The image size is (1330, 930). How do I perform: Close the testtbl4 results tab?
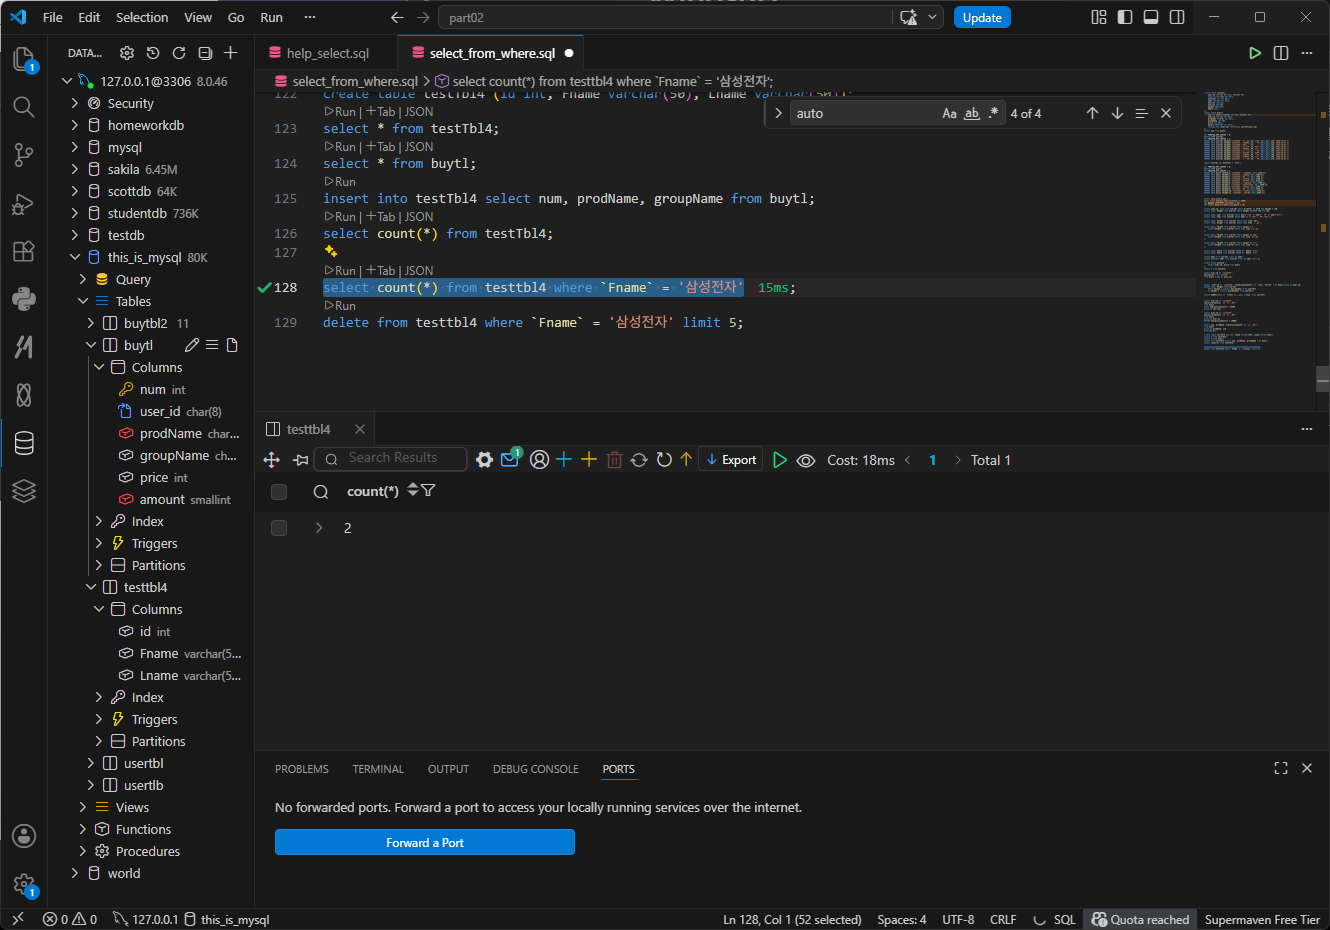[360, 429]
